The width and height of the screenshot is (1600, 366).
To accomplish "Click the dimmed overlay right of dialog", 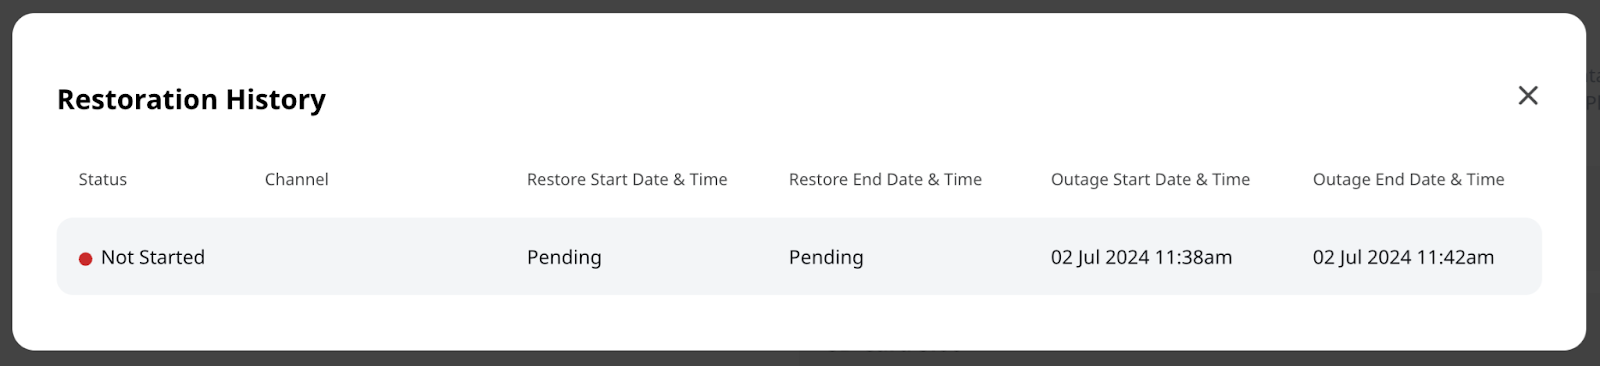I will point(1593,200).
